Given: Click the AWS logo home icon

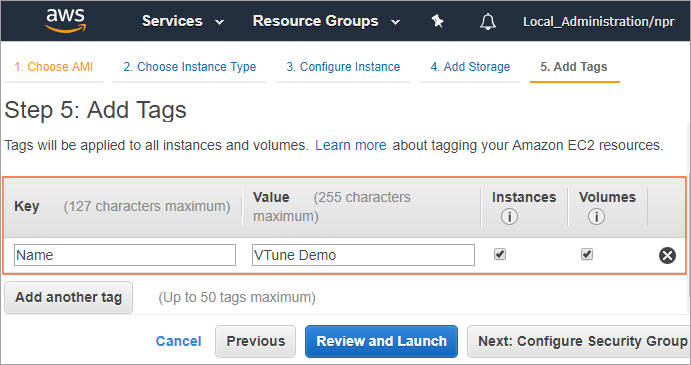Looking at the screenshot, I should coord(66,21).
